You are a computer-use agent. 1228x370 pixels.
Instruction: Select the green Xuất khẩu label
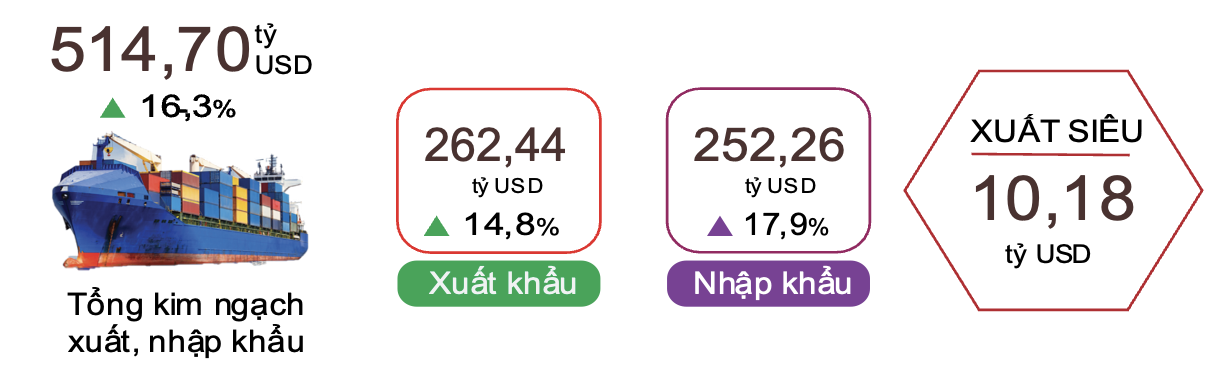[x=498, y=283]
